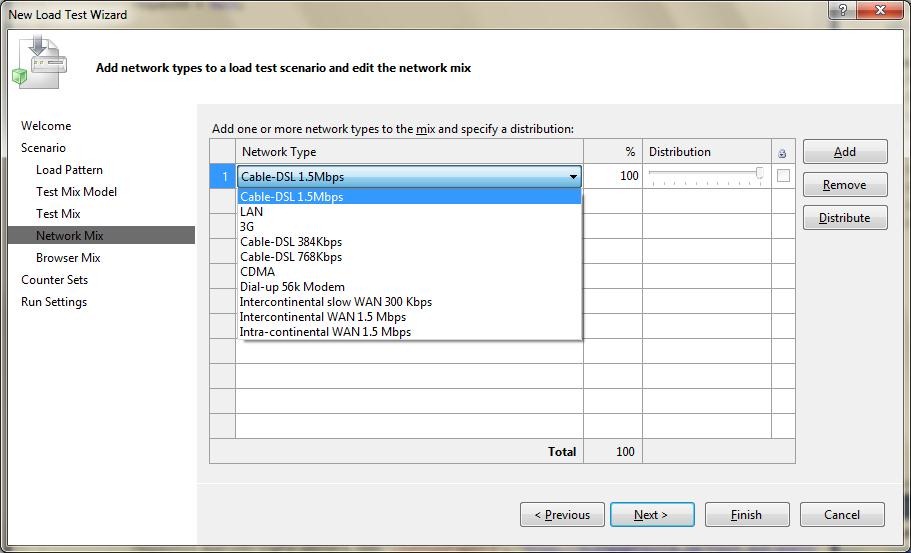This screenshot has width=911, height=553.
Task: Click Finish to complete the wizard
Action: [747, 515]
